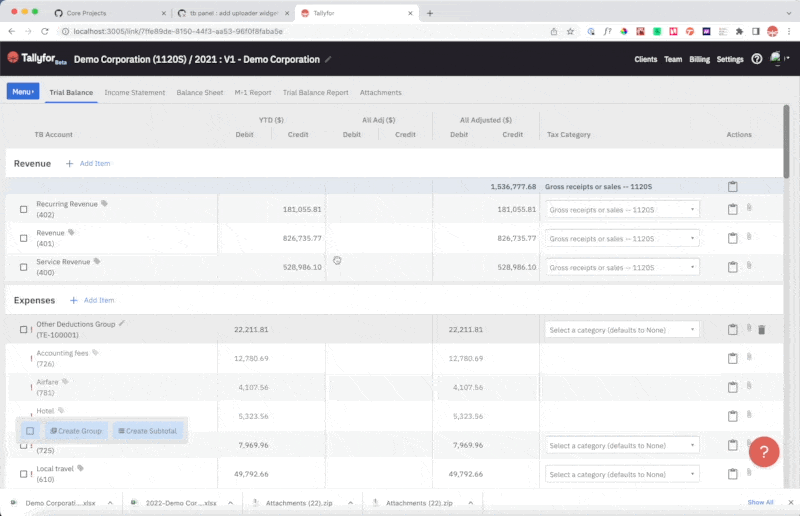Viewport: 800px width, 516px height.
Task: Open the M-1 Report tab
Action: tap(253, 92)
